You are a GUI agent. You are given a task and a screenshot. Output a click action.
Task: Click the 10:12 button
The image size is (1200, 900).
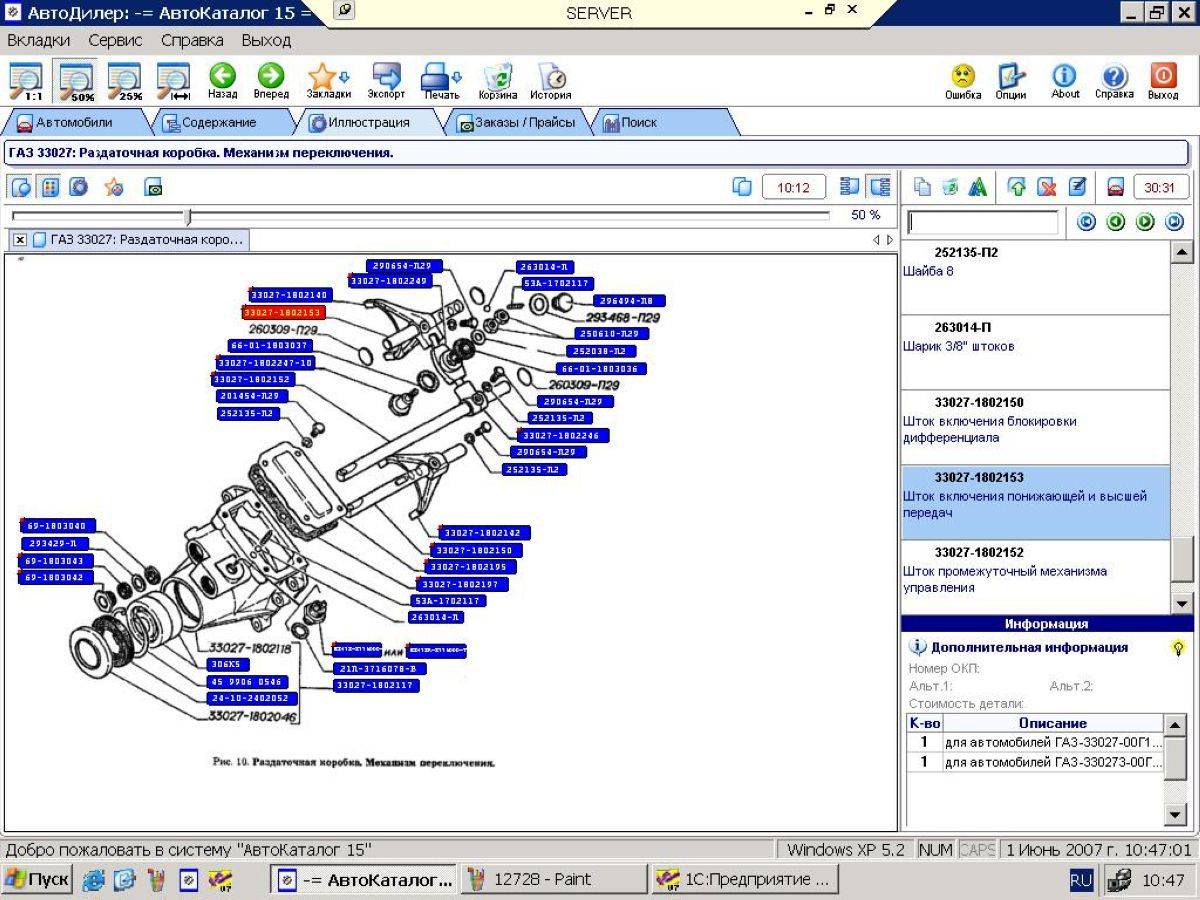point(793,187)
